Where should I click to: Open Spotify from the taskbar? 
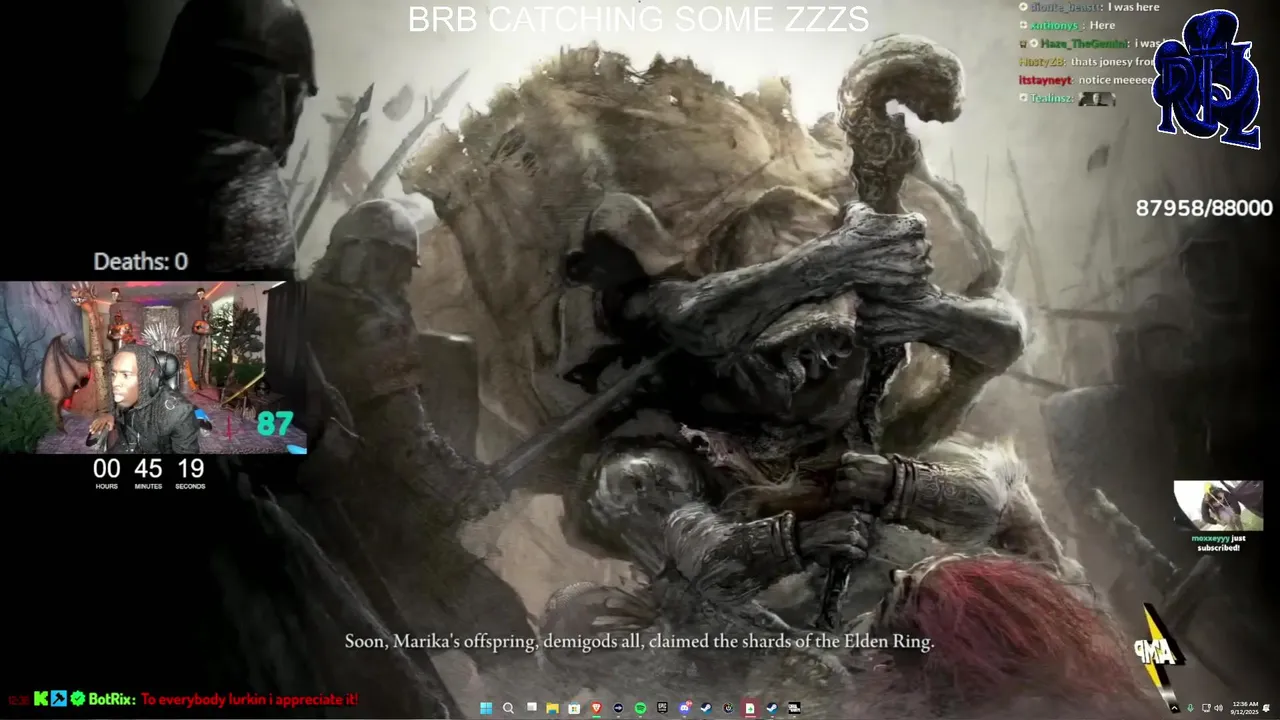pyautogui.click(x=640, y=708)
